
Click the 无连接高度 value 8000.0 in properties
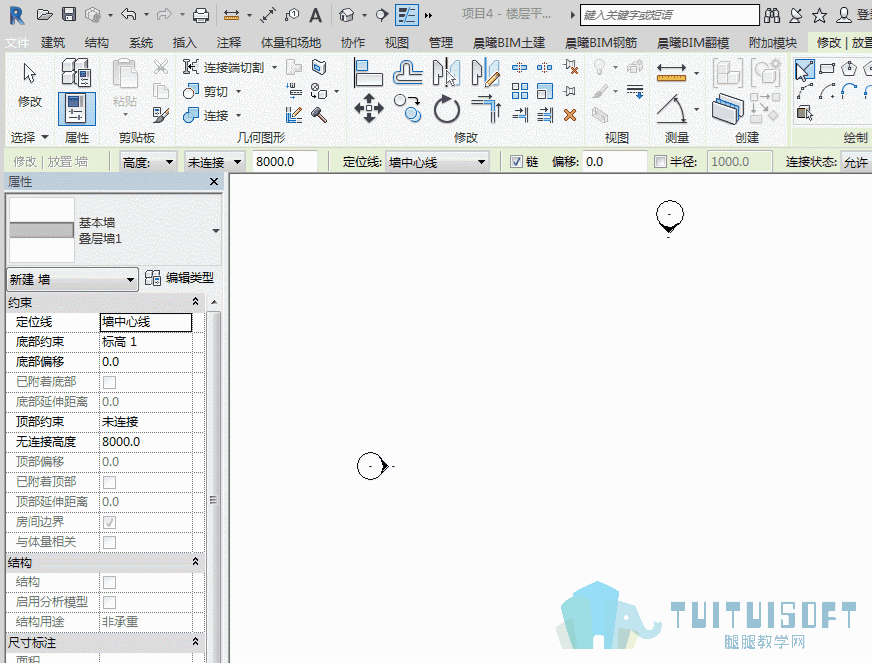tap(146, 442)
